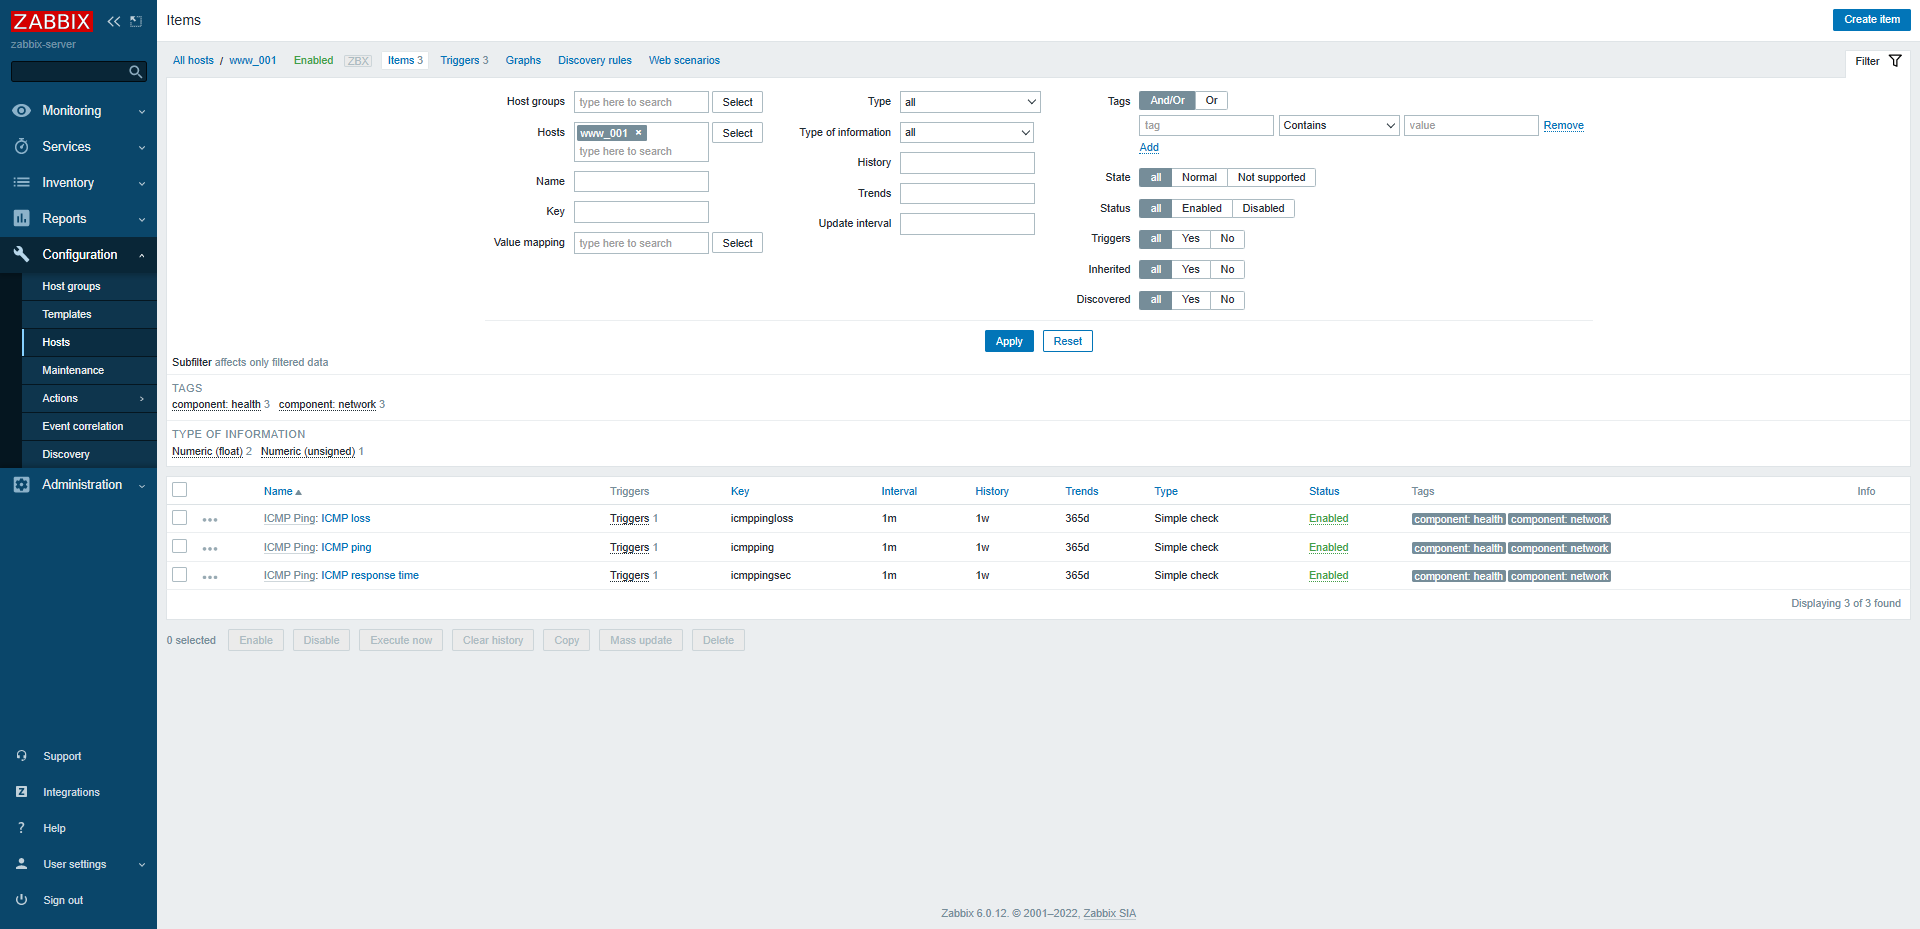Click the Administration gear icon
The image size is (1920, 929).
(21, 485)
